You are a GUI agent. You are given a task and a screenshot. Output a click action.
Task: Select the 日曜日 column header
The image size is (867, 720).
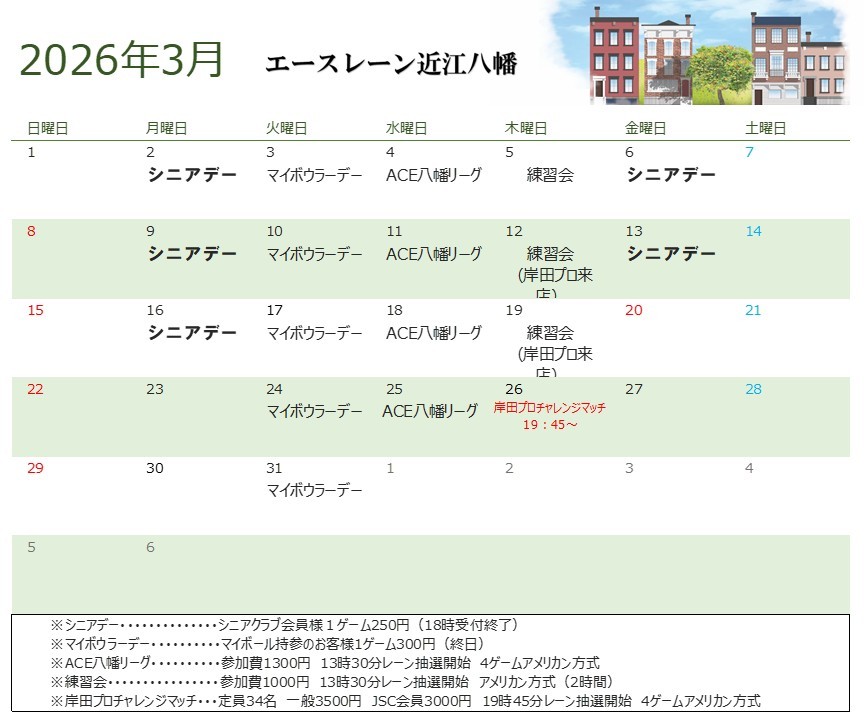tap(47, 128)
